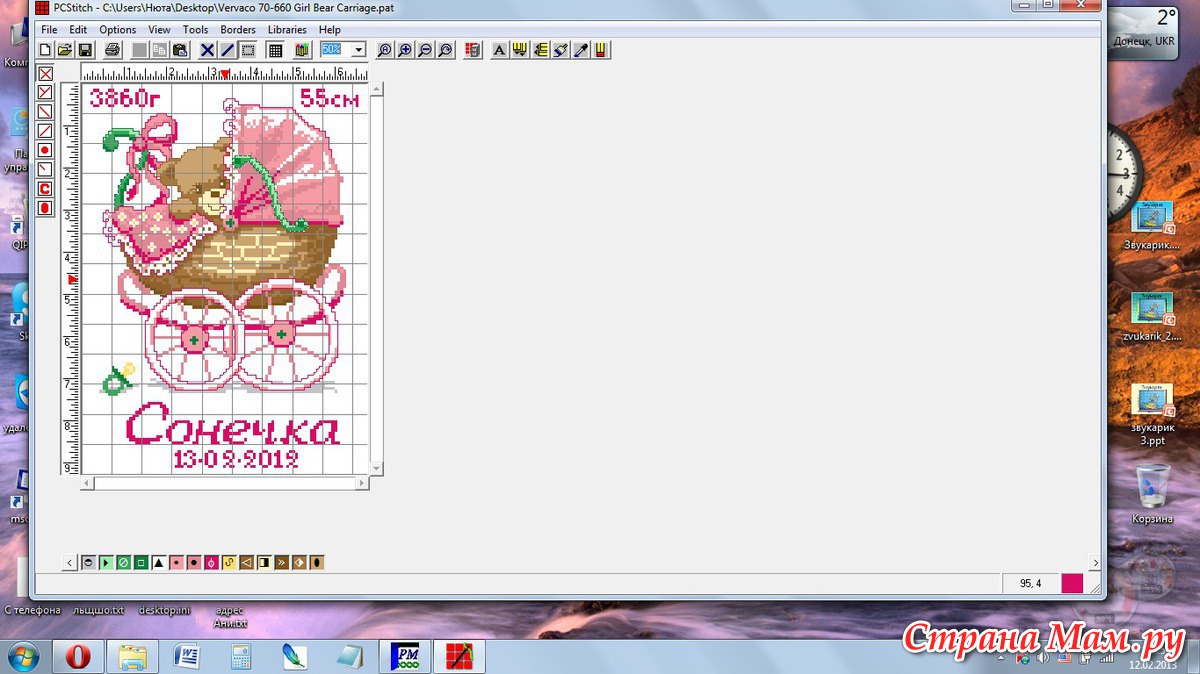Open Звукарик presentation desktop file

click(x=1151, y=223)
